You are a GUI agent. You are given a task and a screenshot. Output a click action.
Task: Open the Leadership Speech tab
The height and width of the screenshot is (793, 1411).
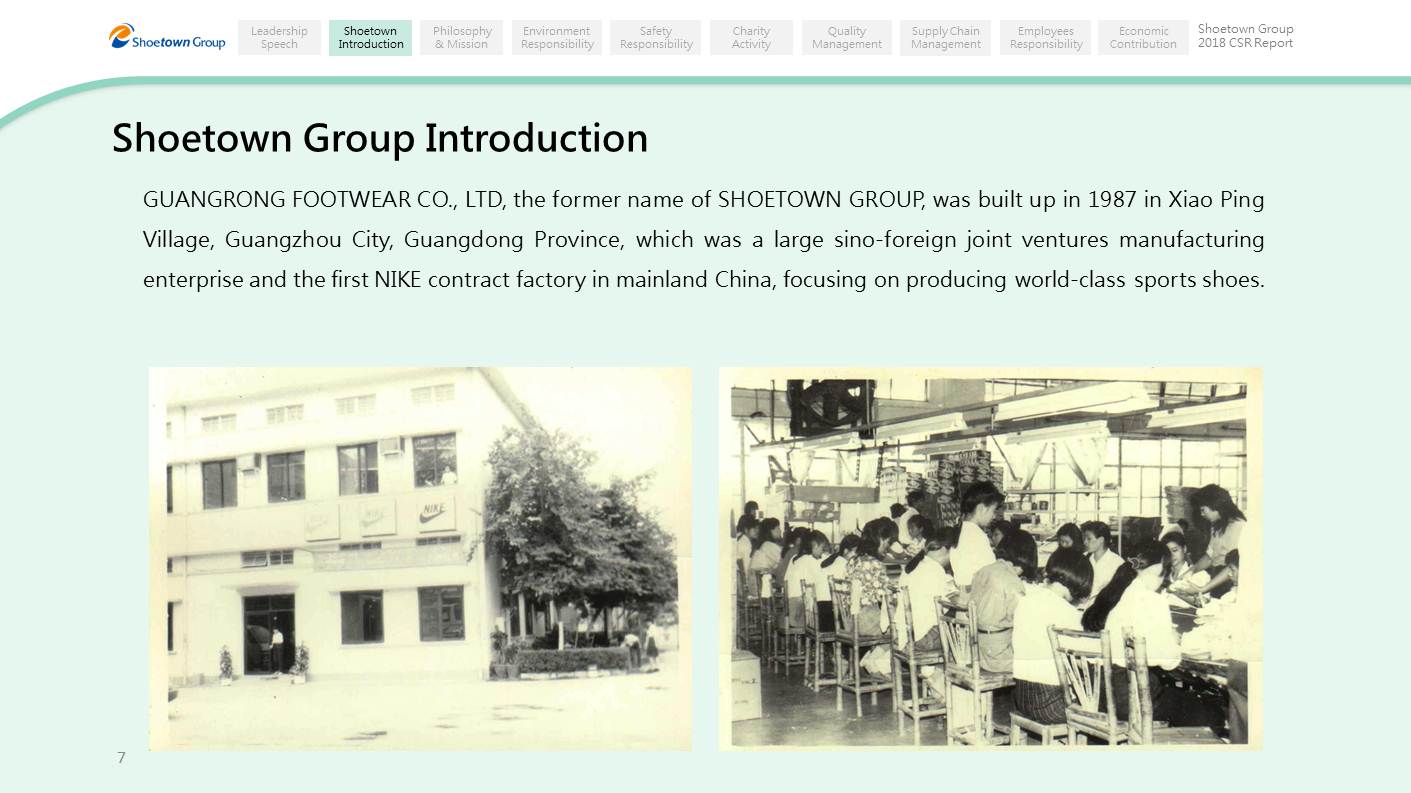[x=279, y=38]
